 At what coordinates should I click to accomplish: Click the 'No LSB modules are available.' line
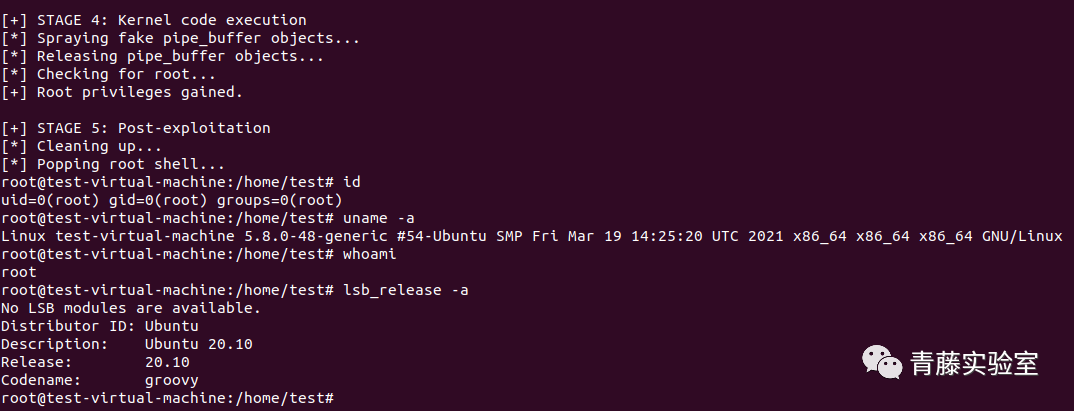click(x=131, y=308)
